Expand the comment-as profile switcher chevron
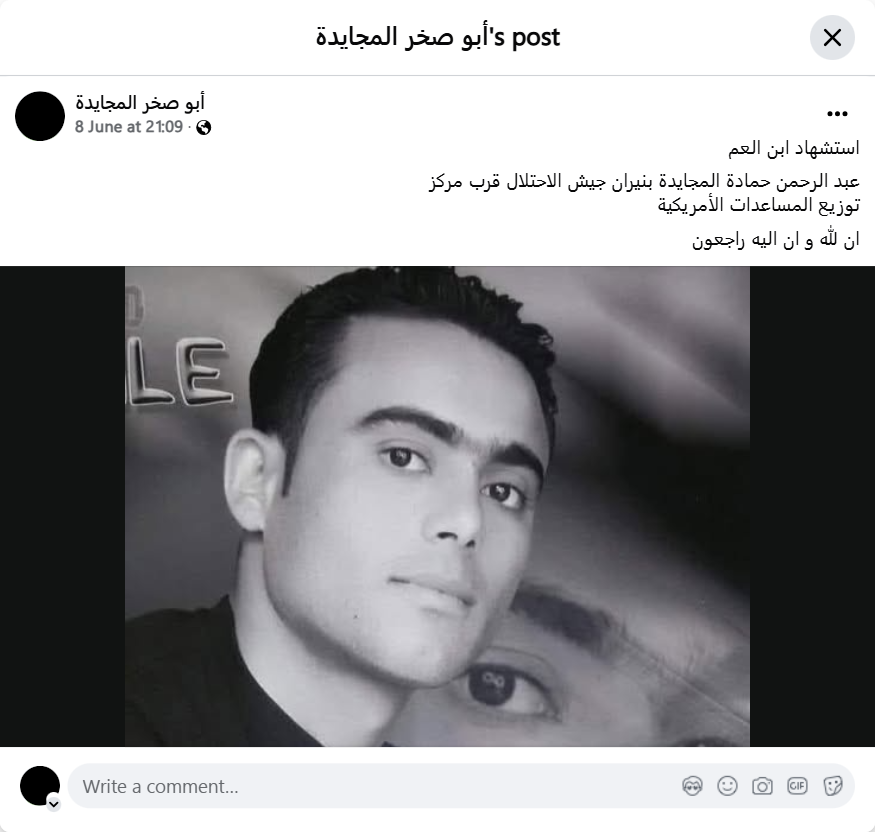This screenshot has width=875, height=832. [x=54, y=804]
